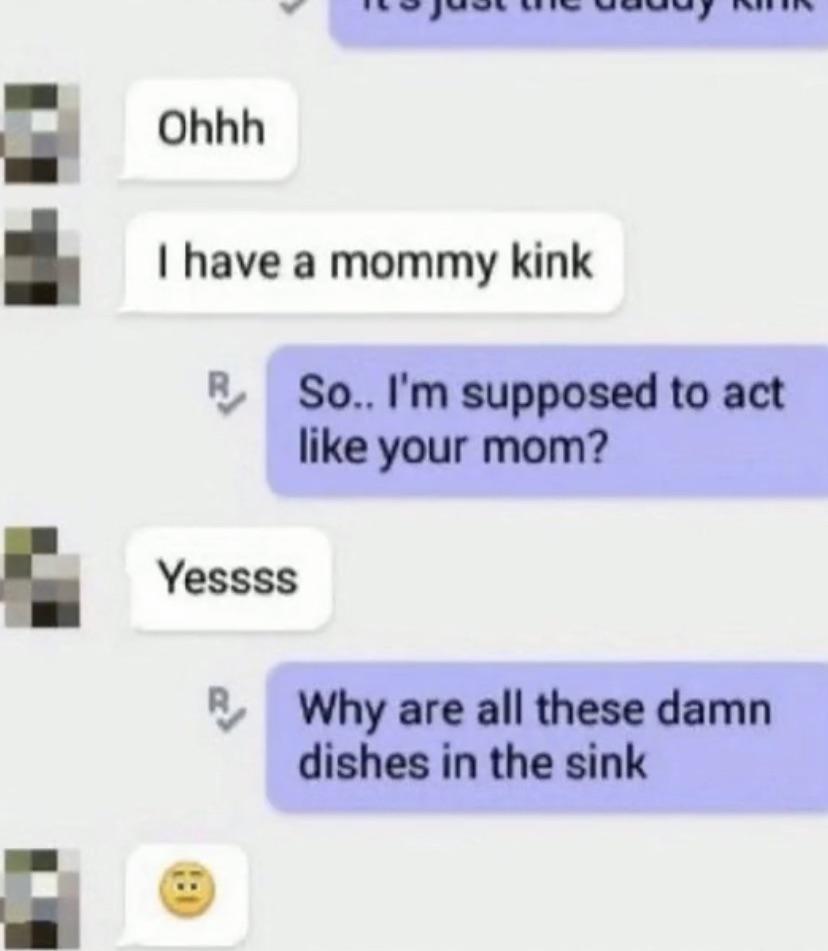The height and width of the screenshot is (951, 828).
Task: Tap the pixelated avatar beside 'Ohhh'
Action: [x=42, y=133]
